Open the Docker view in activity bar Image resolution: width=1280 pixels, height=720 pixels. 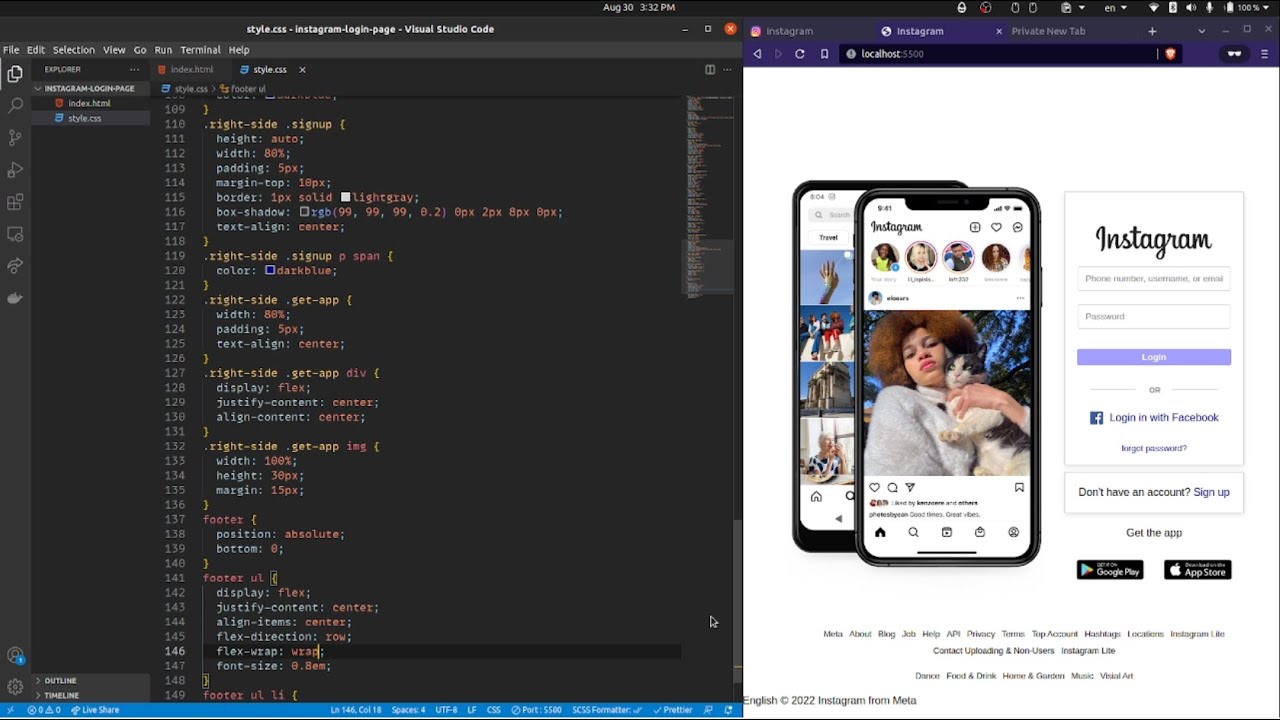tap(15, 298)
